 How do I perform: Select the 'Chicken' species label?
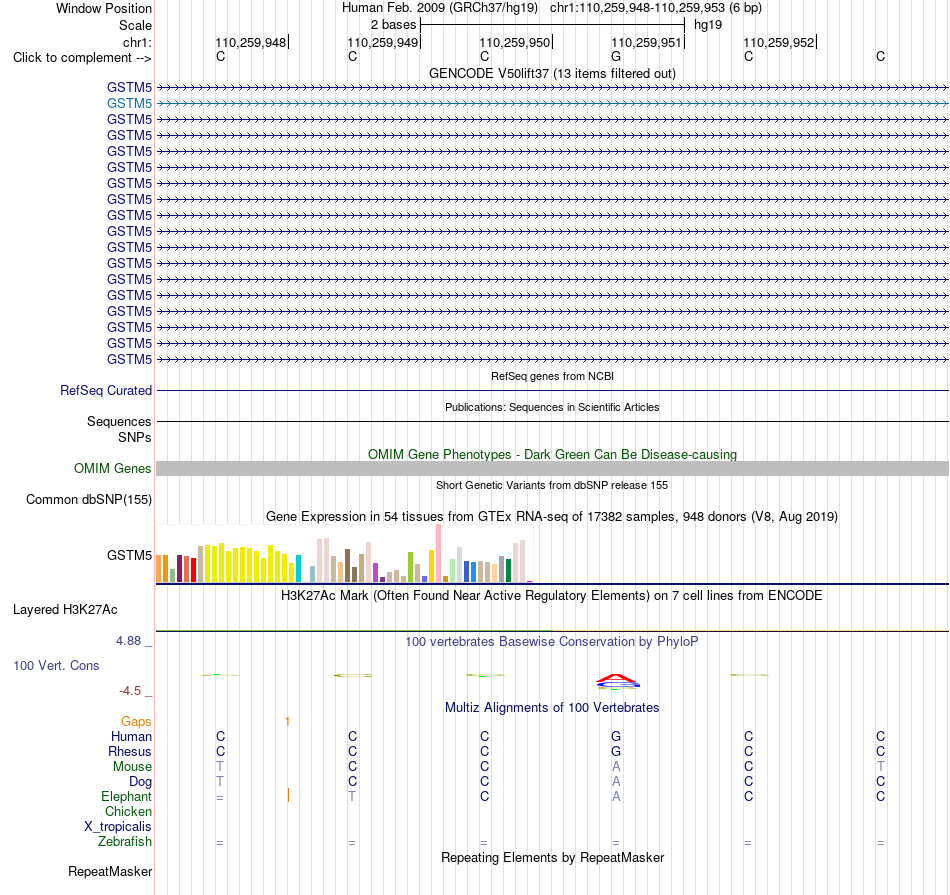pyautogui.click(x=128, y=811)
